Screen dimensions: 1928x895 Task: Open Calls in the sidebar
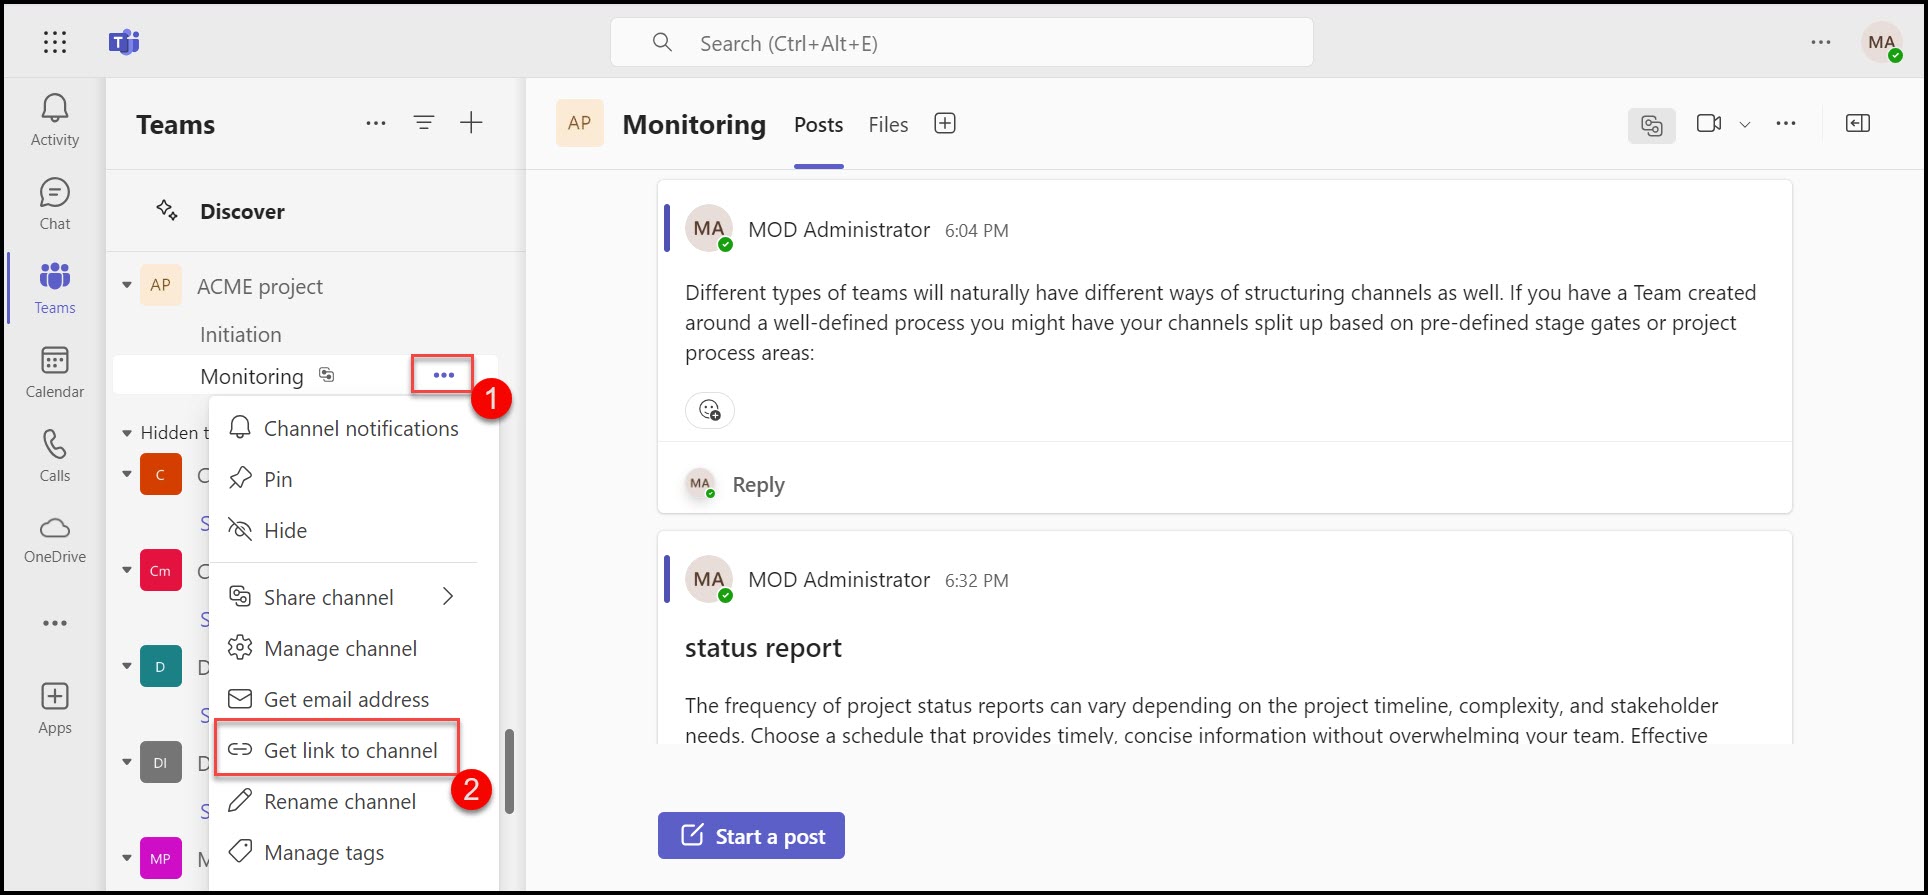[55, 455]
